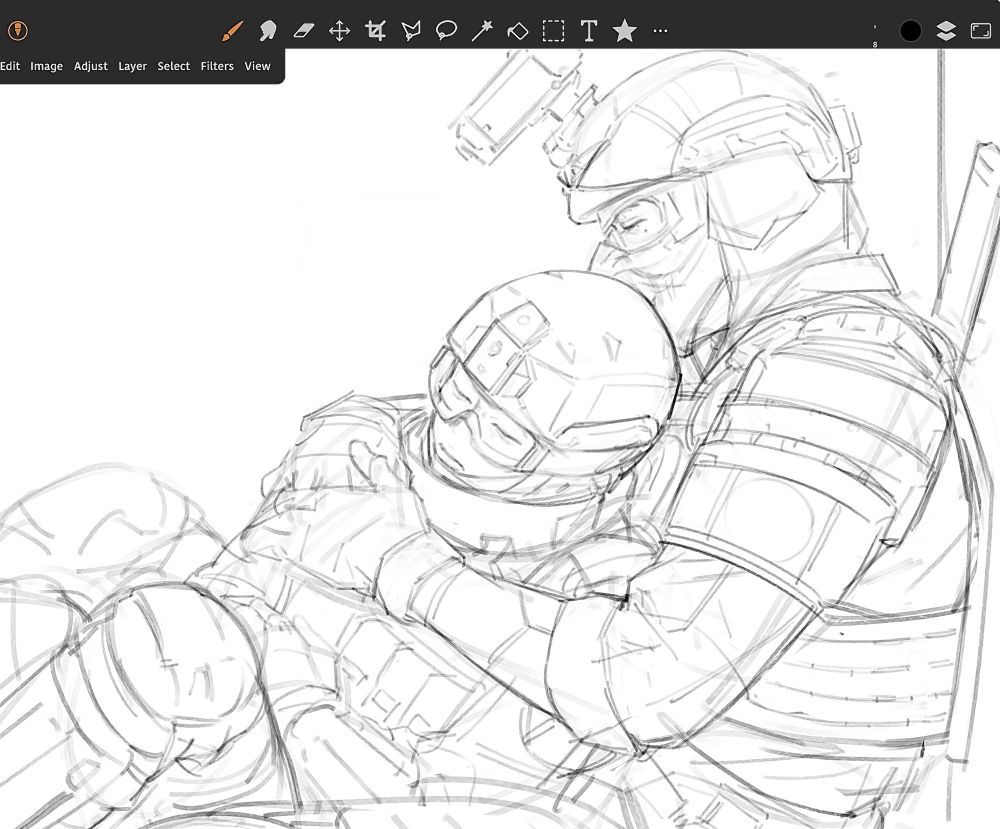Select the Move tool

click(x=339, y=30)
